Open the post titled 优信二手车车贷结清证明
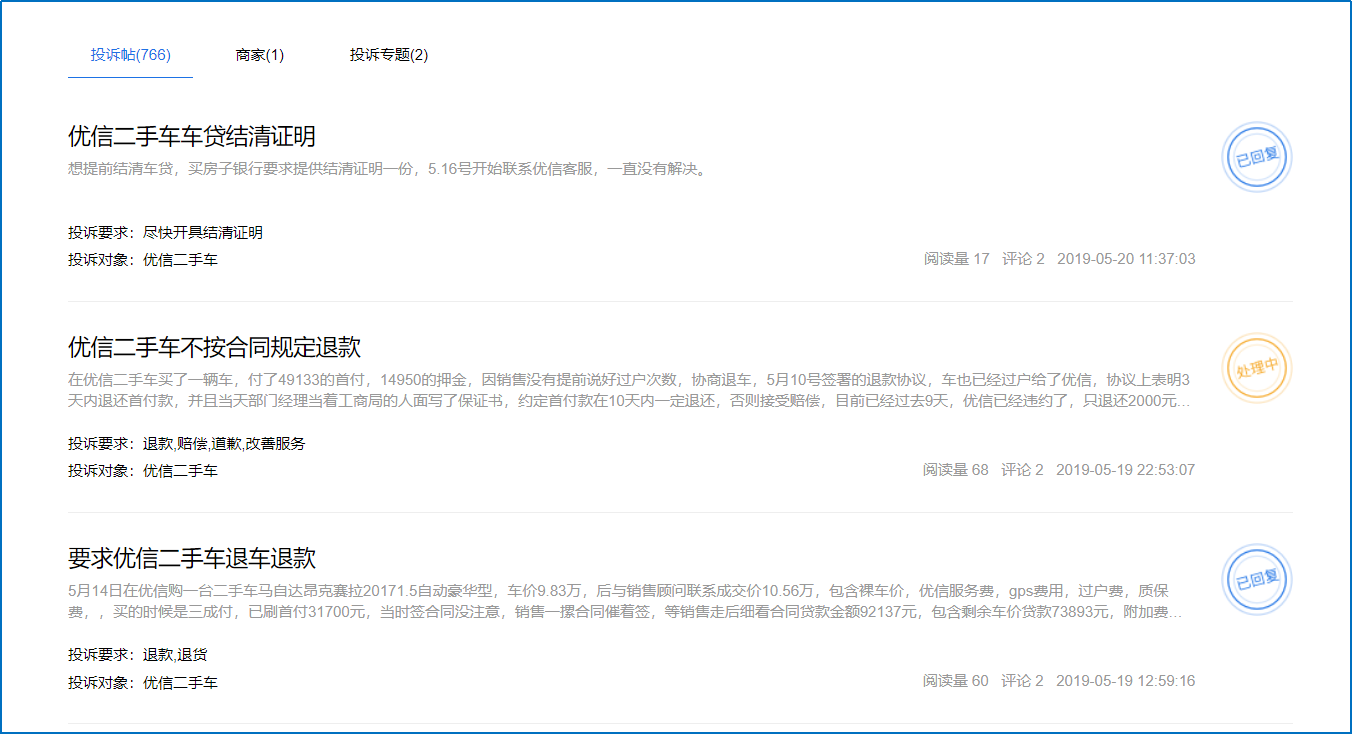 pyautogui.click(x=192, y=137)
